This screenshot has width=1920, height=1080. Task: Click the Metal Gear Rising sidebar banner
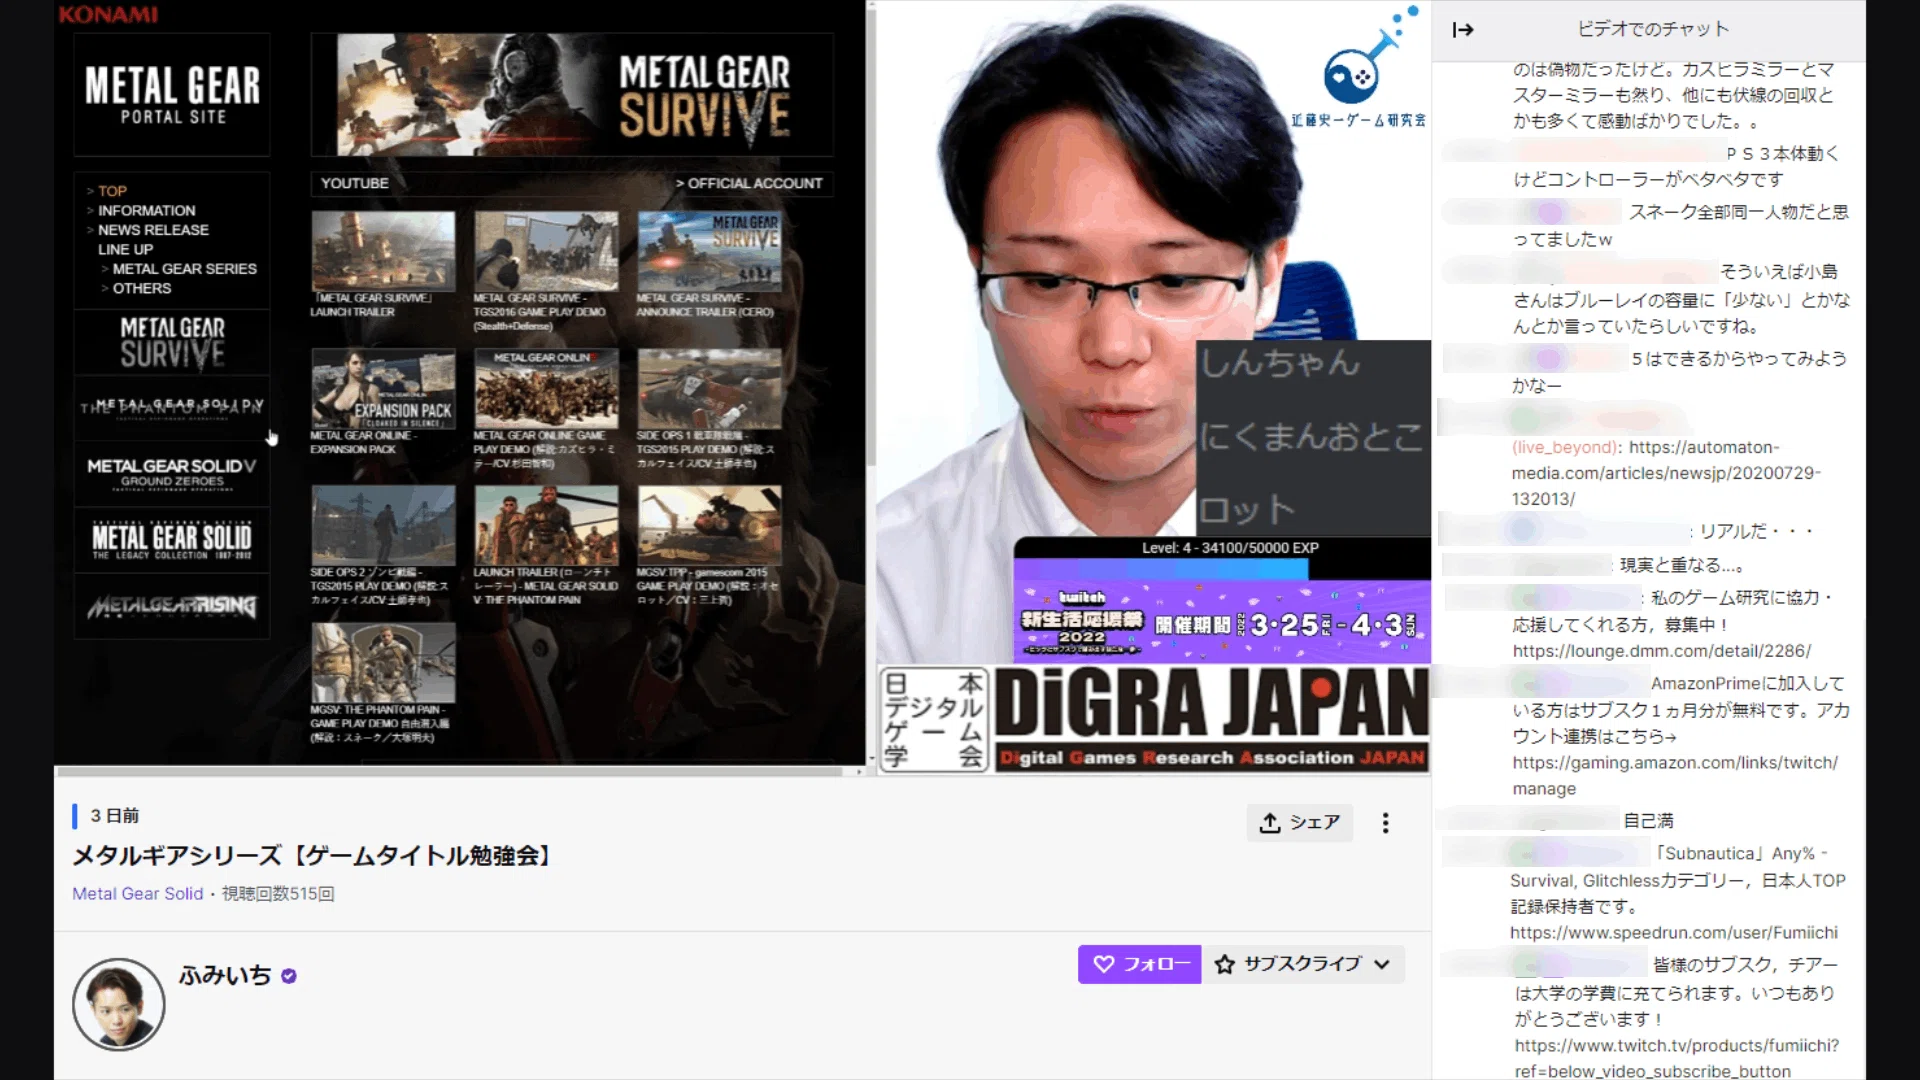(172, 606)
